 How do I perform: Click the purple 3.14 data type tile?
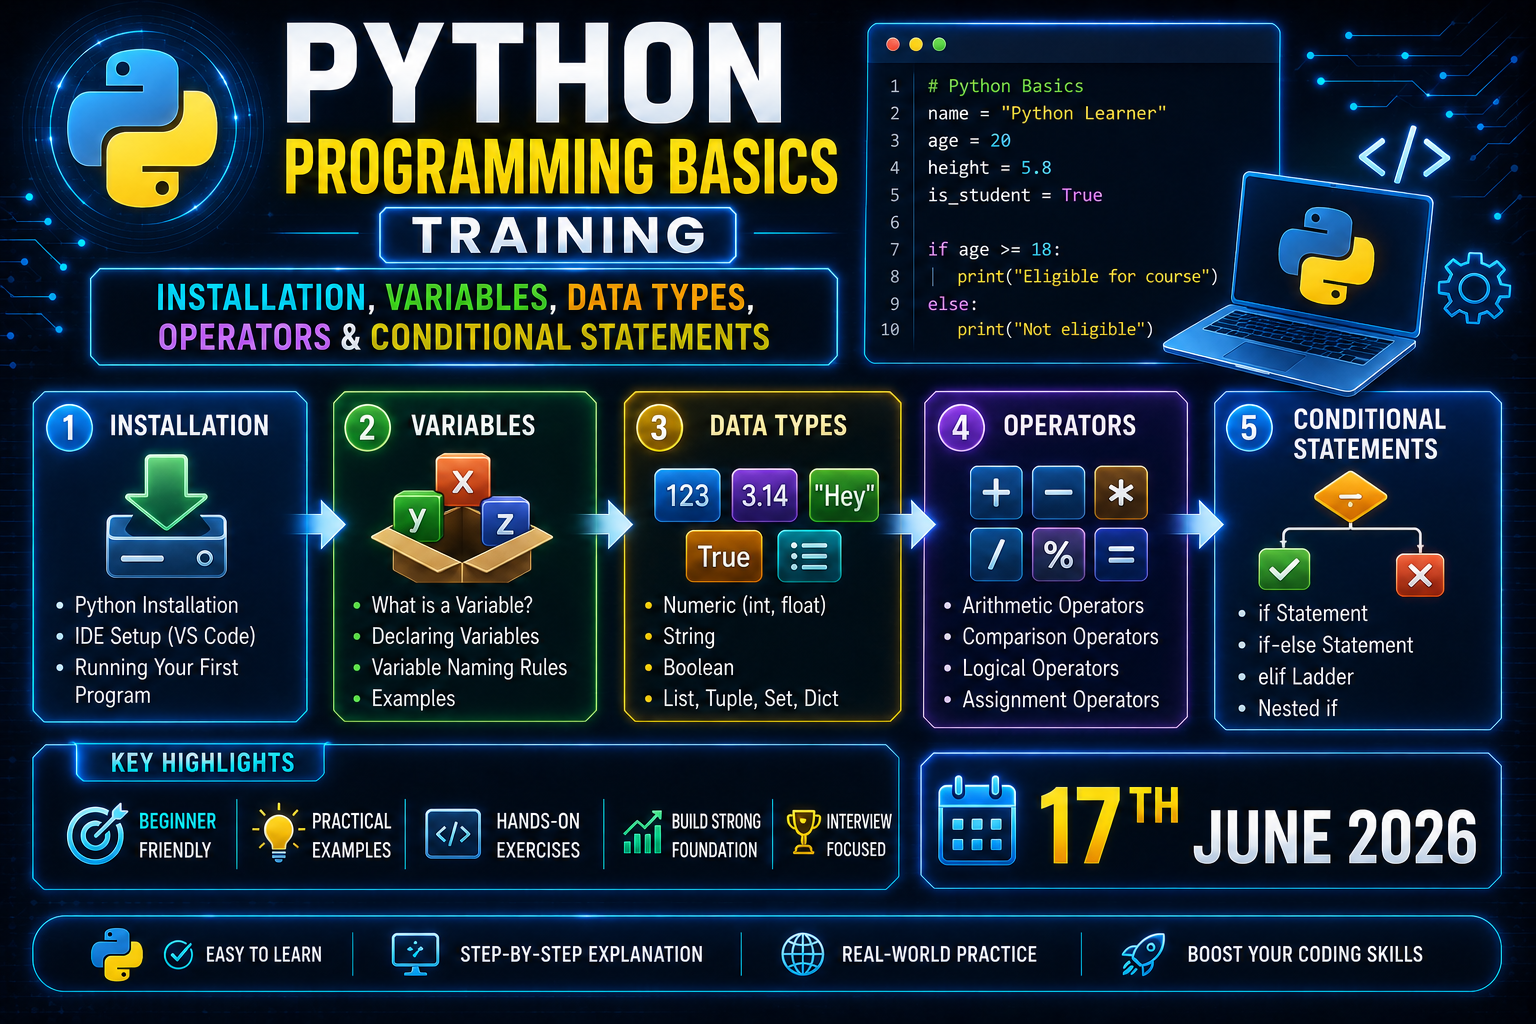765,495
